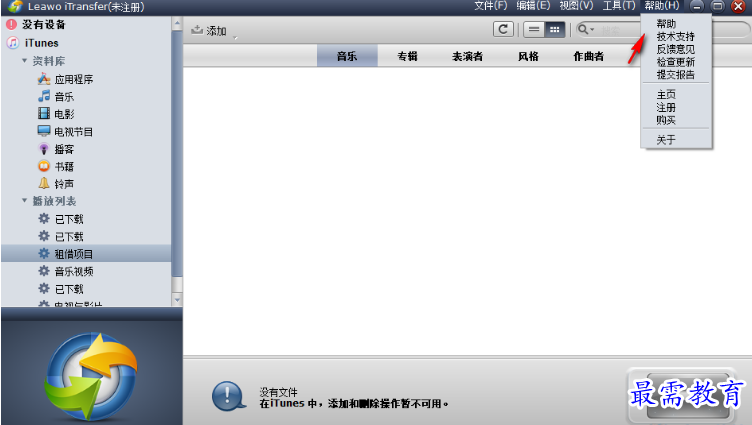The width and height of the screenshot is (752, 425).
Task: Choose 主页 from help menu
Action: pos(666,94)
